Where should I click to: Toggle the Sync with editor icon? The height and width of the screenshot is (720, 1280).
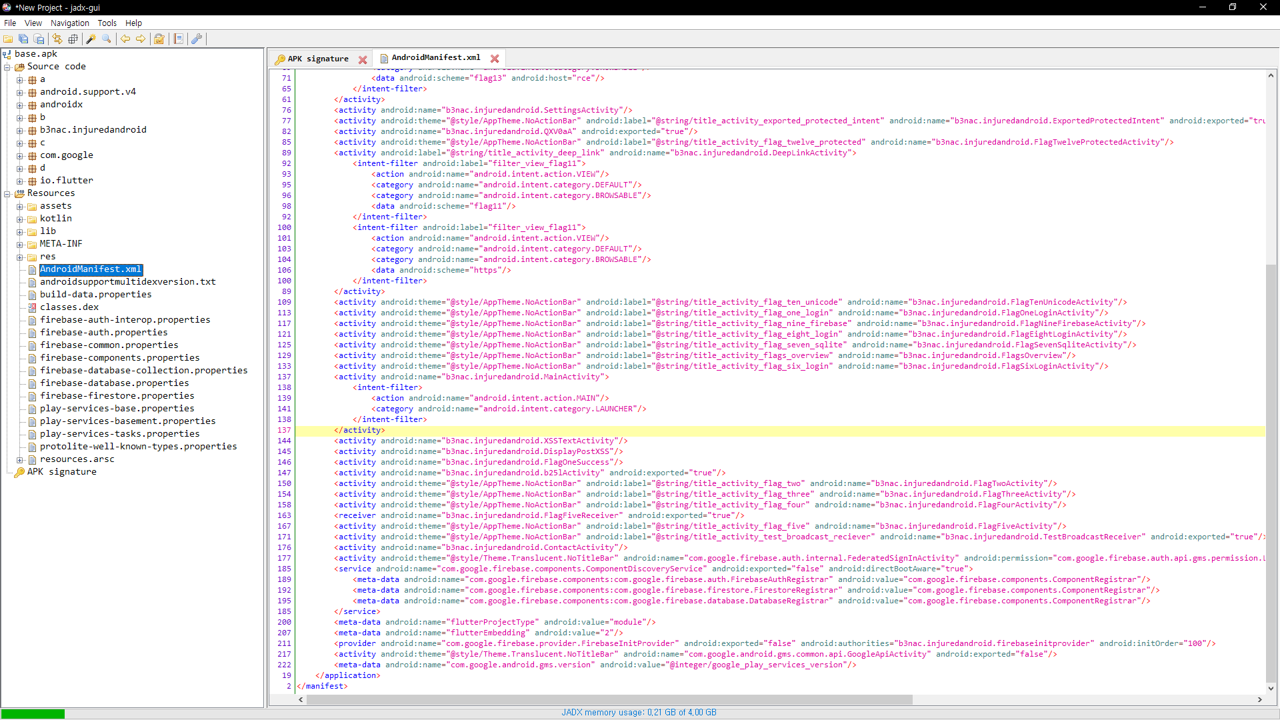57,39
